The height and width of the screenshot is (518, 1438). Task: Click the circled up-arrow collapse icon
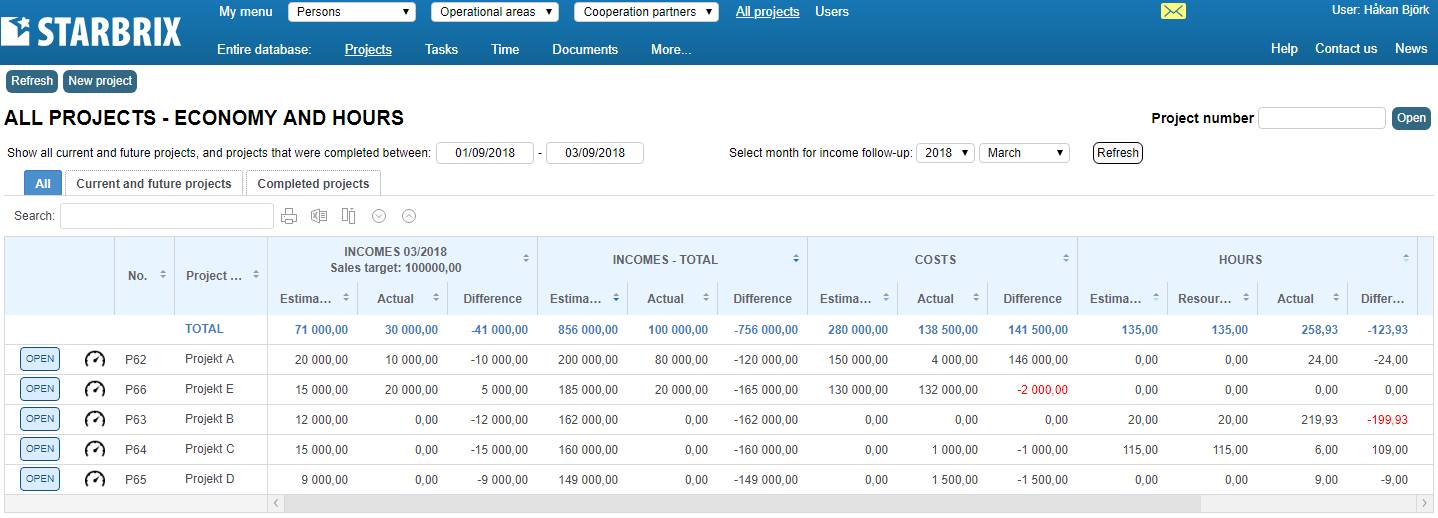pos(409,216)
